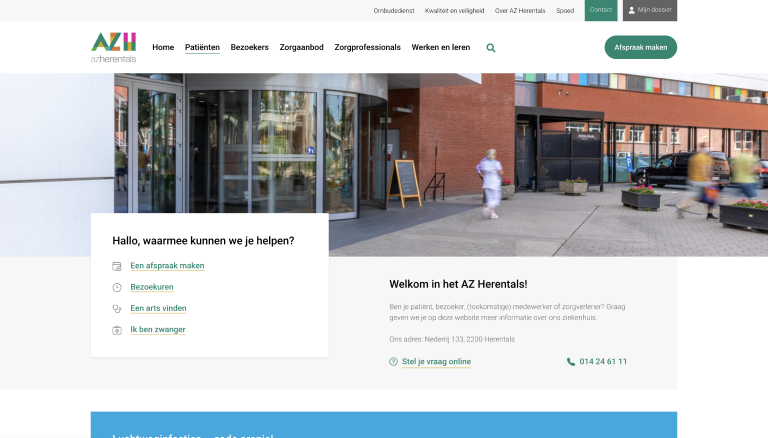Click the question mark icon beside Stel je vraag

(393, 362)
